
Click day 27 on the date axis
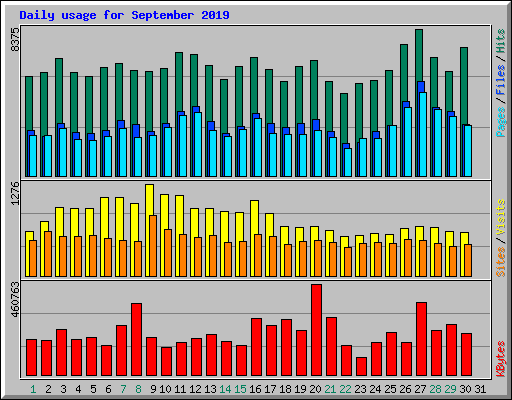click(x=420, y=389)
